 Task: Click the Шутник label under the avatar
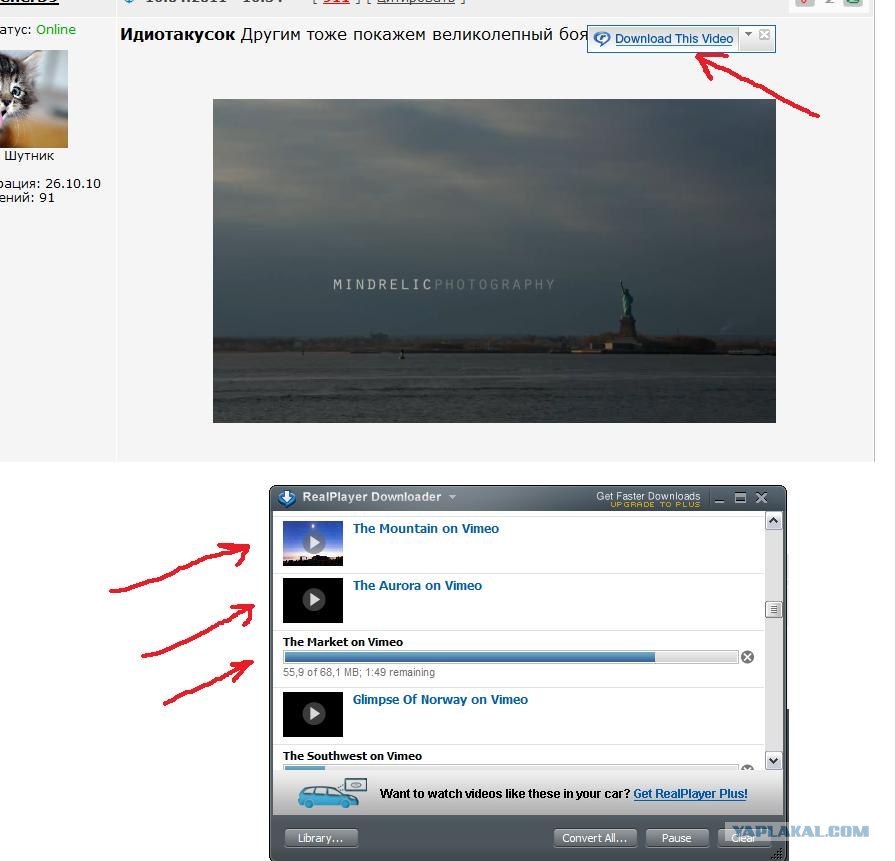[29, 156]
